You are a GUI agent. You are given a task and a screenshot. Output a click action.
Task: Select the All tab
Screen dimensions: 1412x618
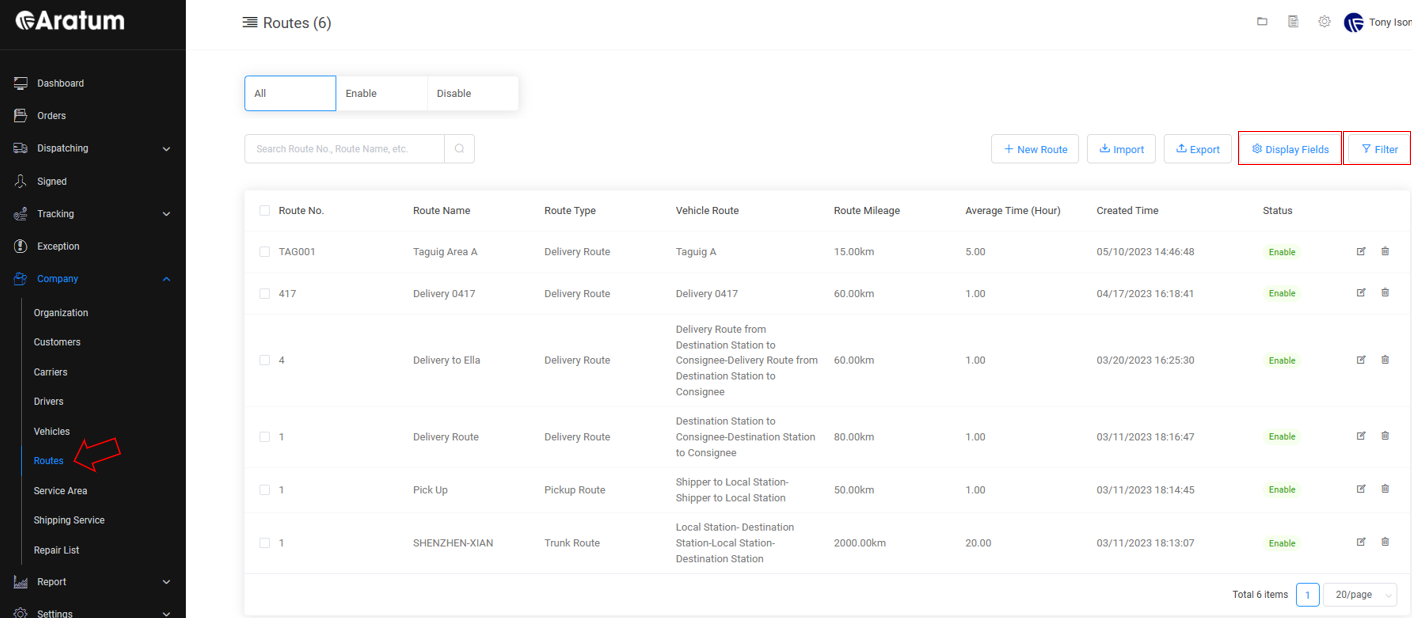[x=290, y=93]
